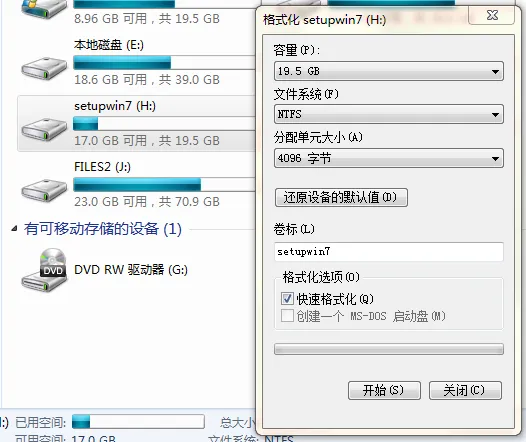Select the FILES2 (J:) drive icon
Image resolution: width=526 pixels, height=442 pixels.
tap(44, 190)
